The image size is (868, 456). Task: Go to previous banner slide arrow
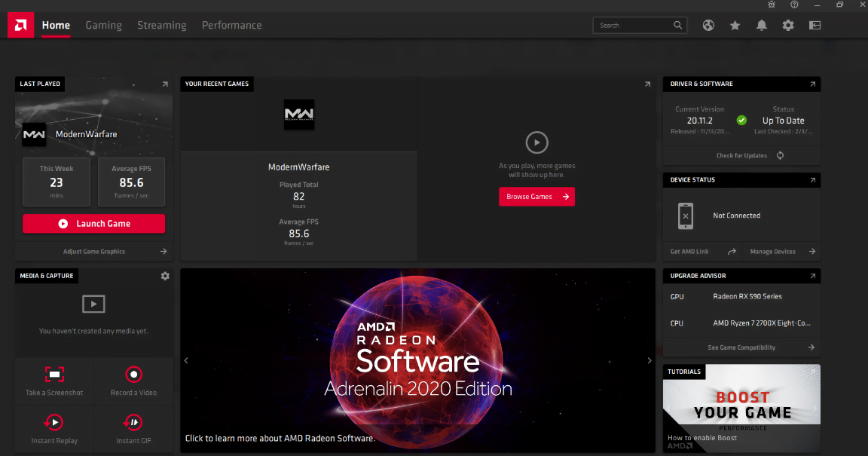(x=186, y=360)
